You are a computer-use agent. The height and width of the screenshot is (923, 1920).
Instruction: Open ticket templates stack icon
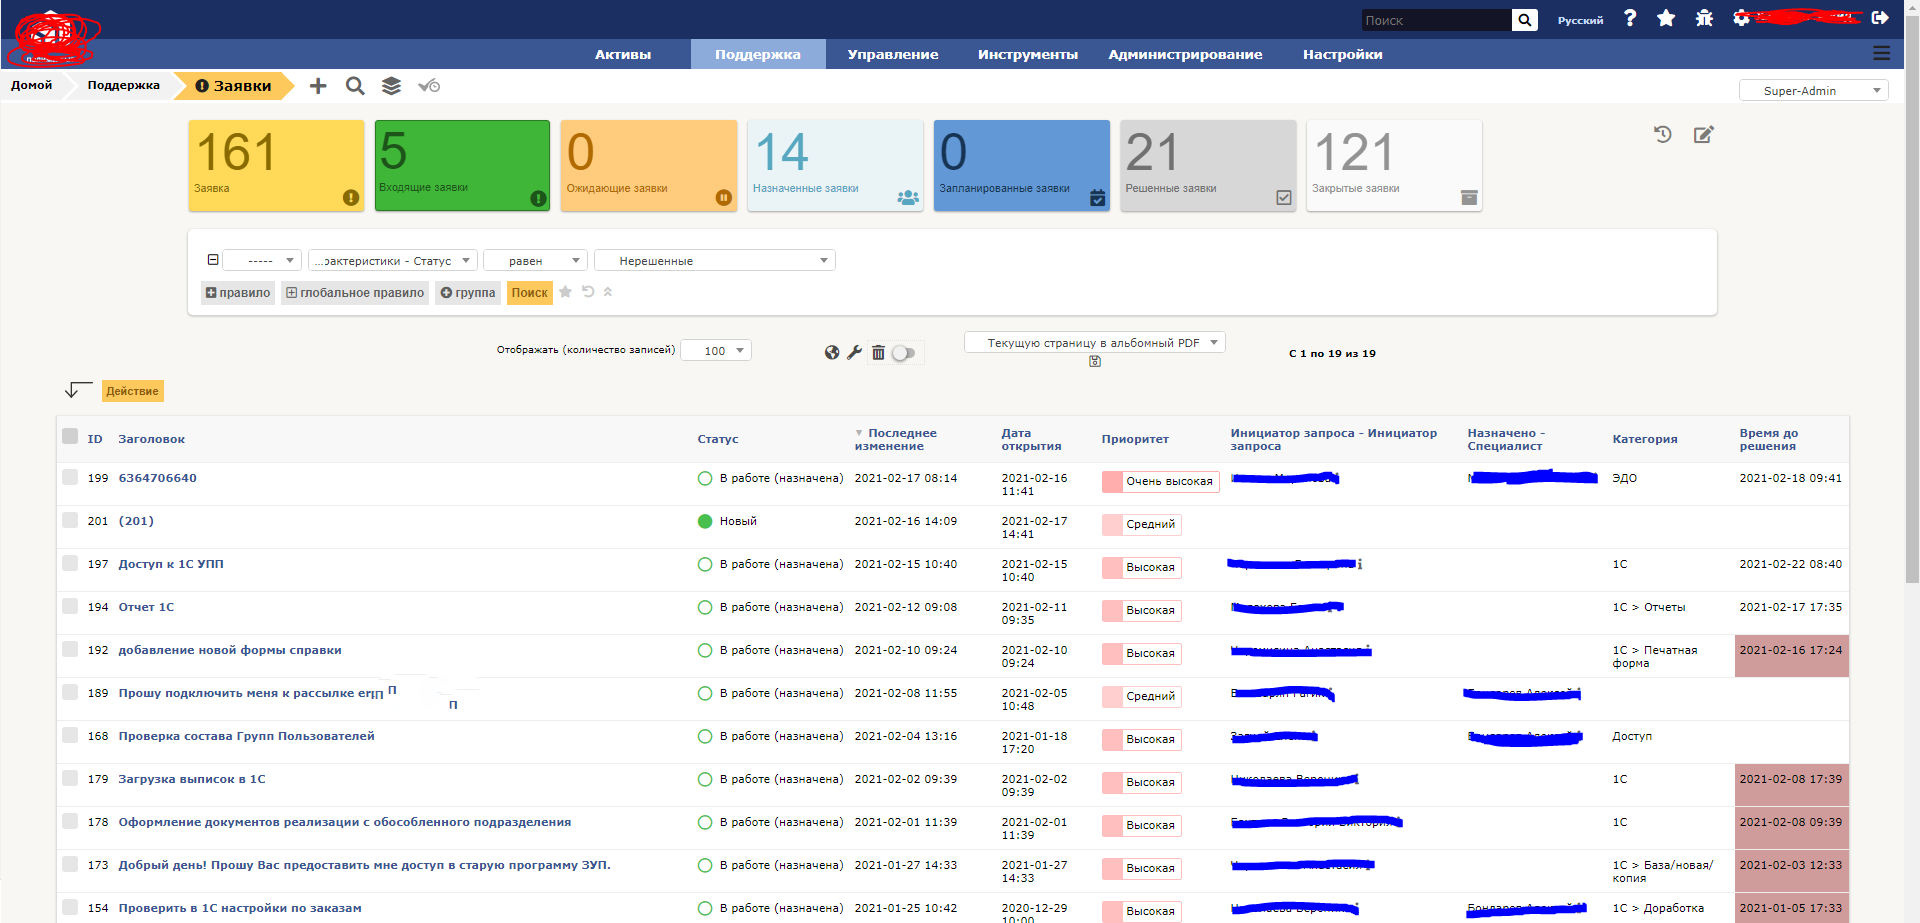click(x=391, y=86)
